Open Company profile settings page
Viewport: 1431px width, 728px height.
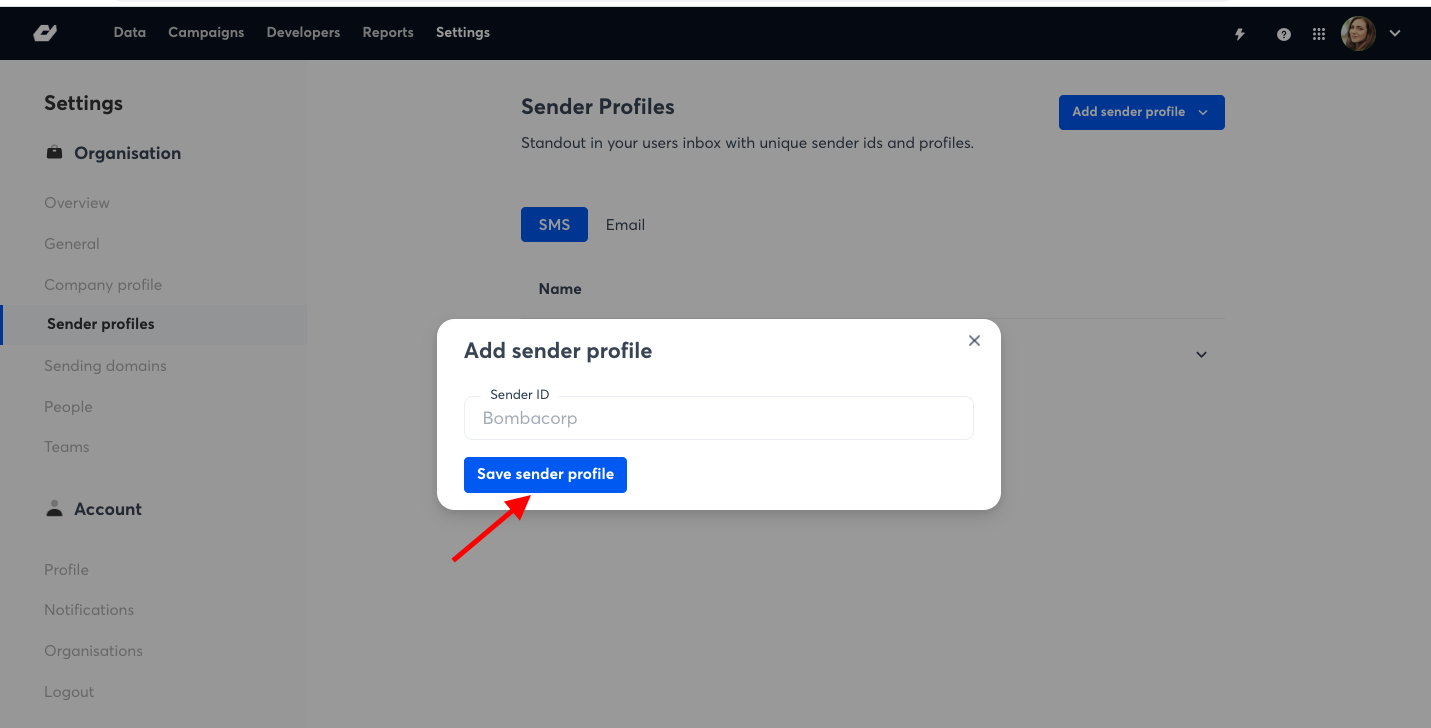(x=103, y=285)
